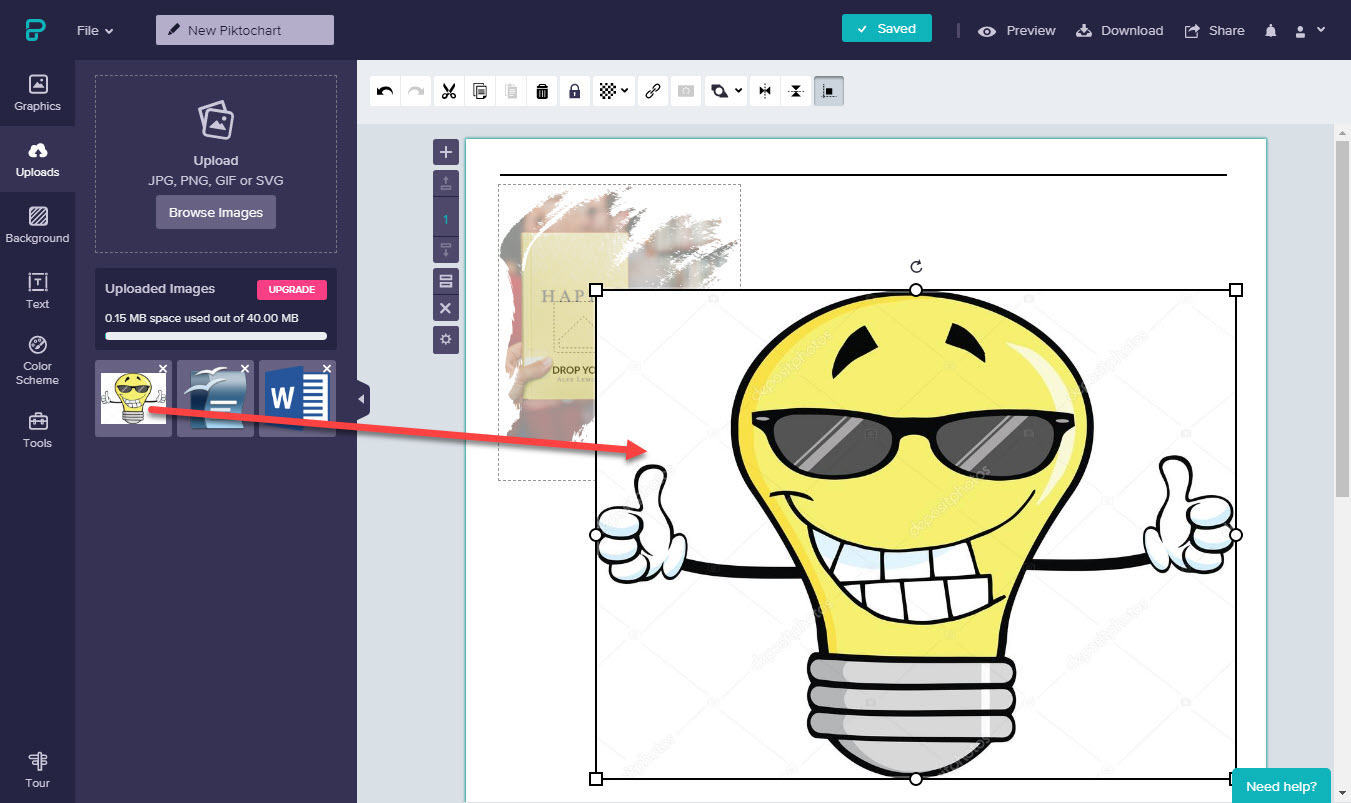Move the block down
1351x803 pixels.
click(x=446, y=250)
